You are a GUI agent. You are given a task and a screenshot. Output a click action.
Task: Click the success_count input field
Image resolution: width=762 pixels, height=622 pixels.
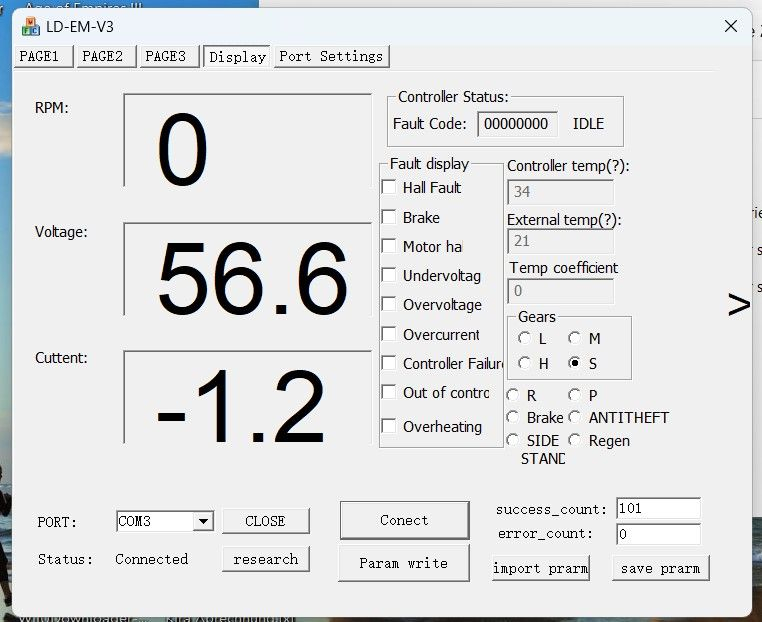click(657, 509)
